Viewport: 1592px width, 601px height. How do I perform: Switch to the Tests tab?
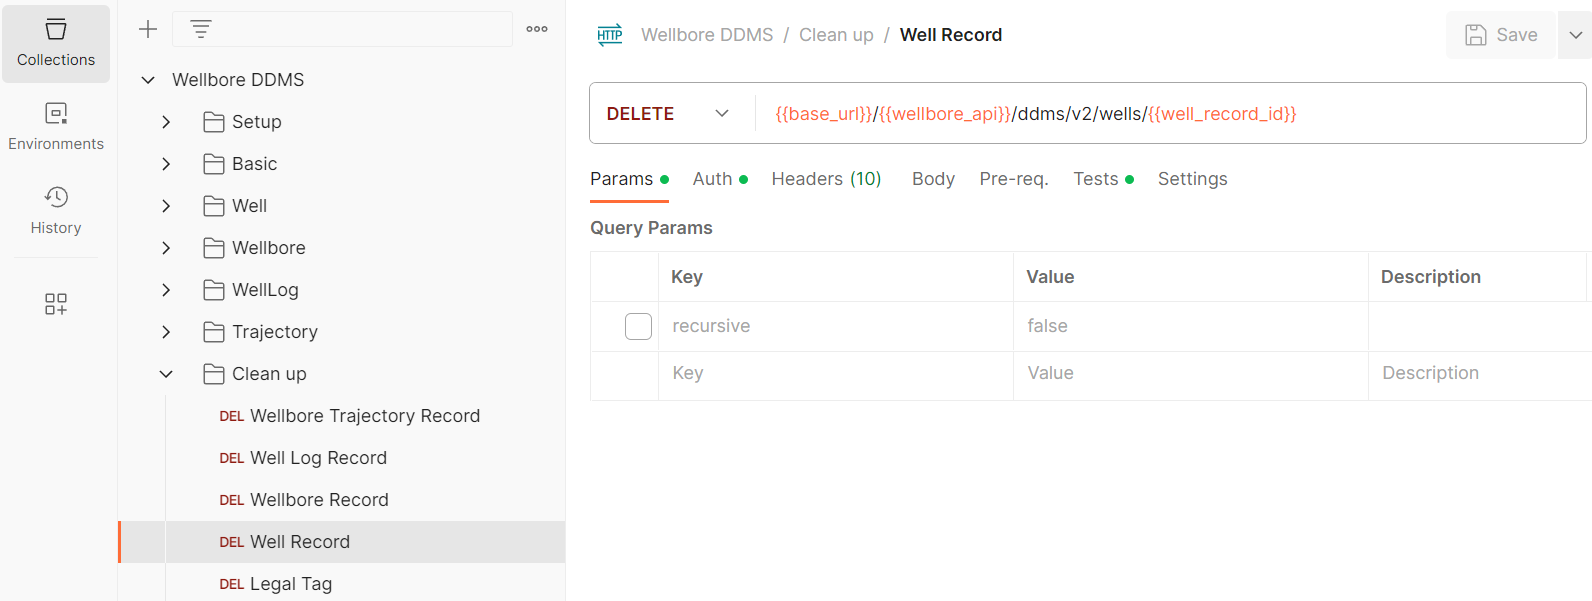click(x=1094, y=178)
